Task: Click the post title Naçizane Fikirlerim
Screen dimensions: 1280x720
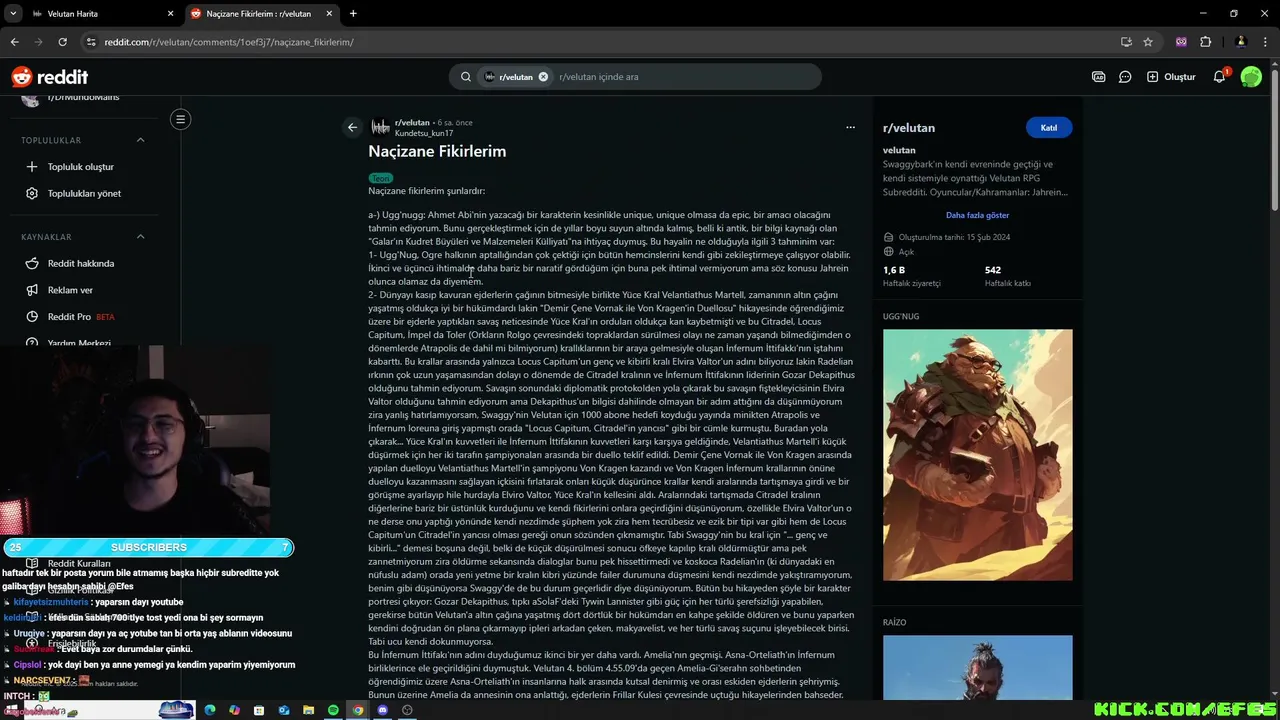Action: [x=437, y=151]
